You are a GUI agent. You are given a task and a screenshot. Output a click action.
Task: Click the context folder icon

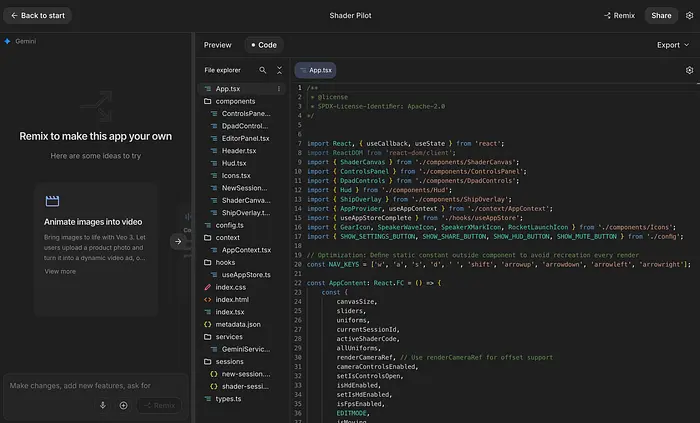[208, 238]
